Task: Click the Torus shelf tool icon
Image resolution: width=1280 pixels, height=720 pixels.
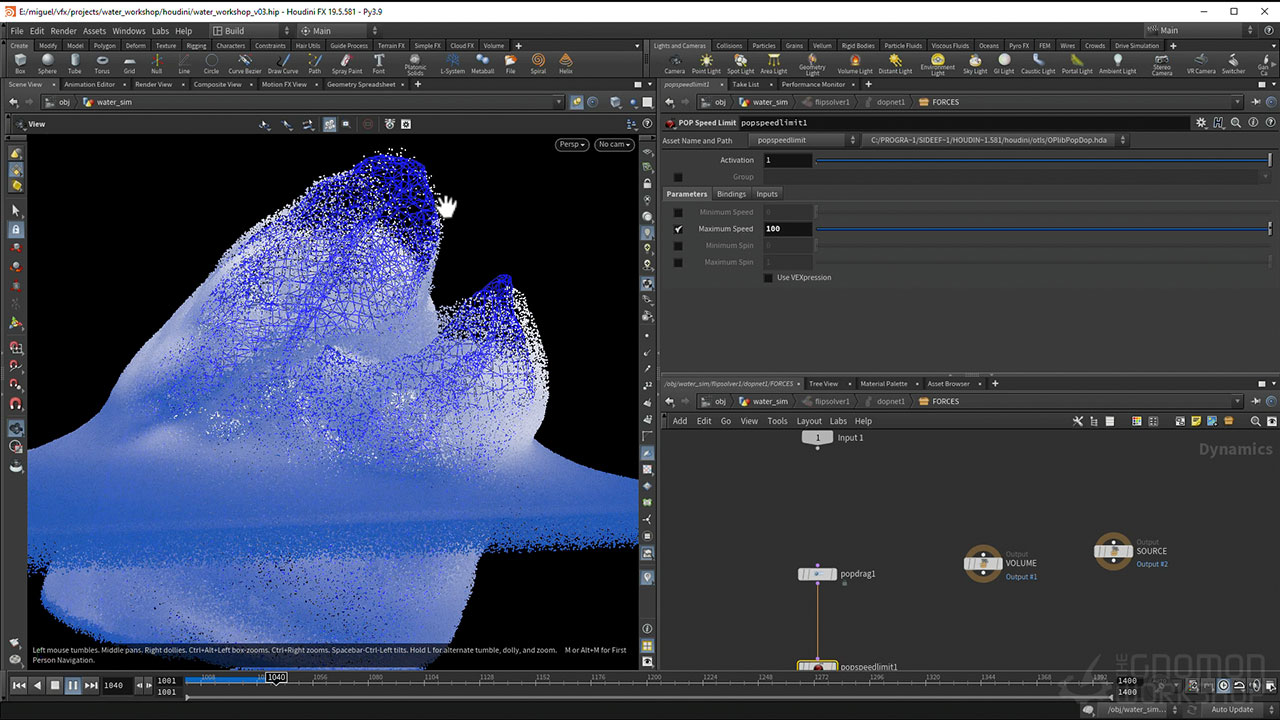Action: tap(102, 63)
